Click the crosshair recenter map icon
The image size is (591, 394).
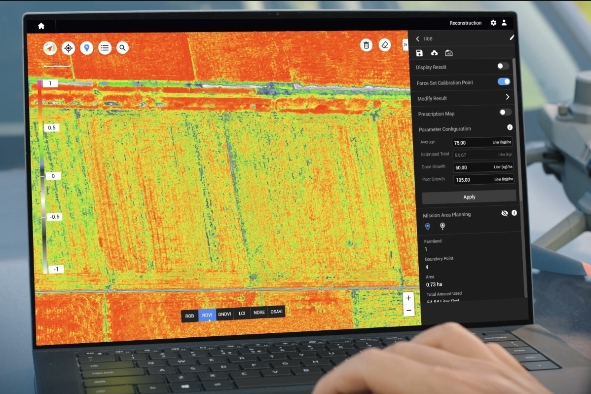pyautogui.click(x=68, y=48)
